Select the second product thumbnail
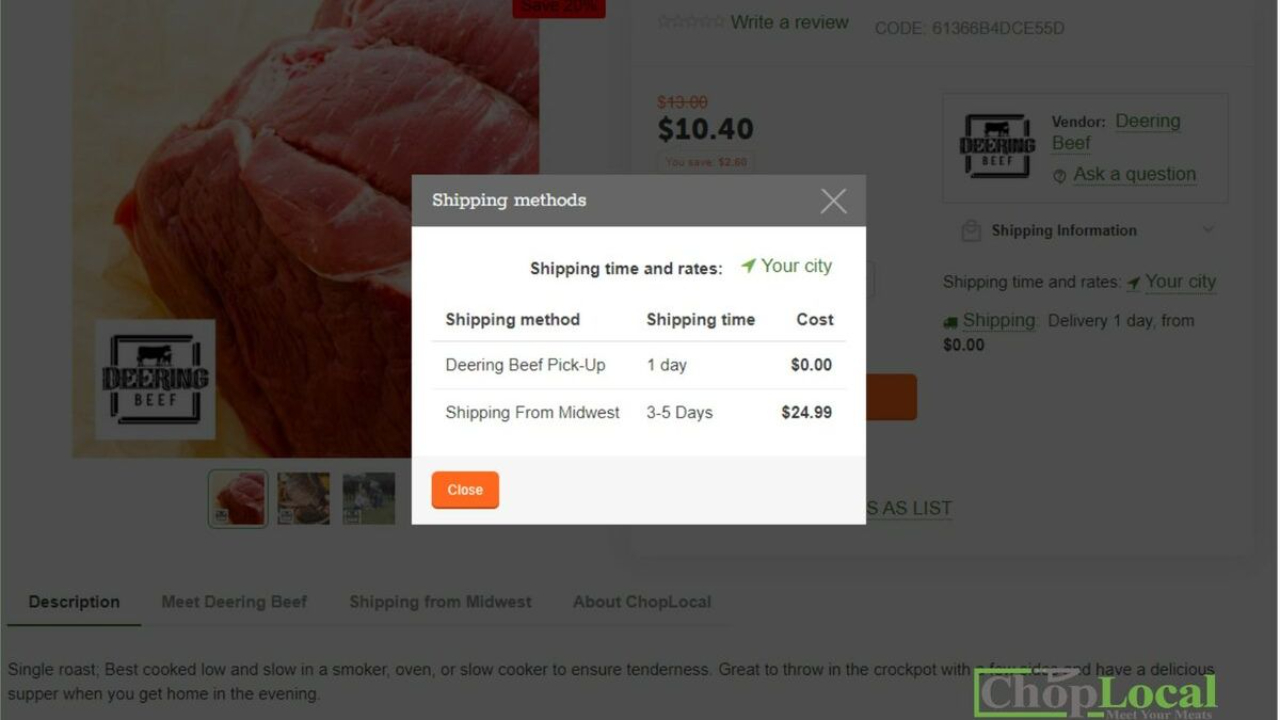1280x720 pixels. click(x=303, y=498)
